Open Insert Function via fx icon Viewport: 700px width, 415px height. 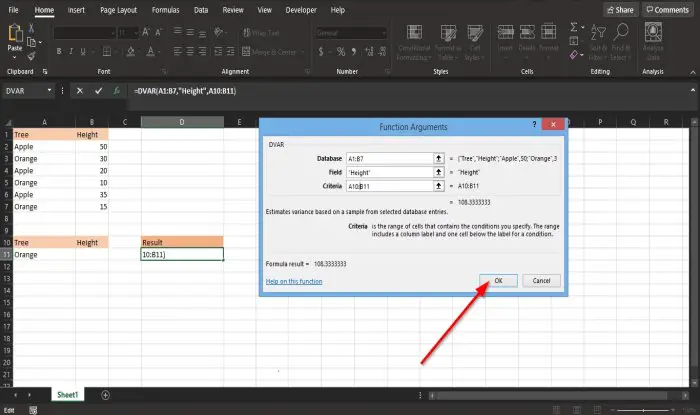click(x=117, y=91)
